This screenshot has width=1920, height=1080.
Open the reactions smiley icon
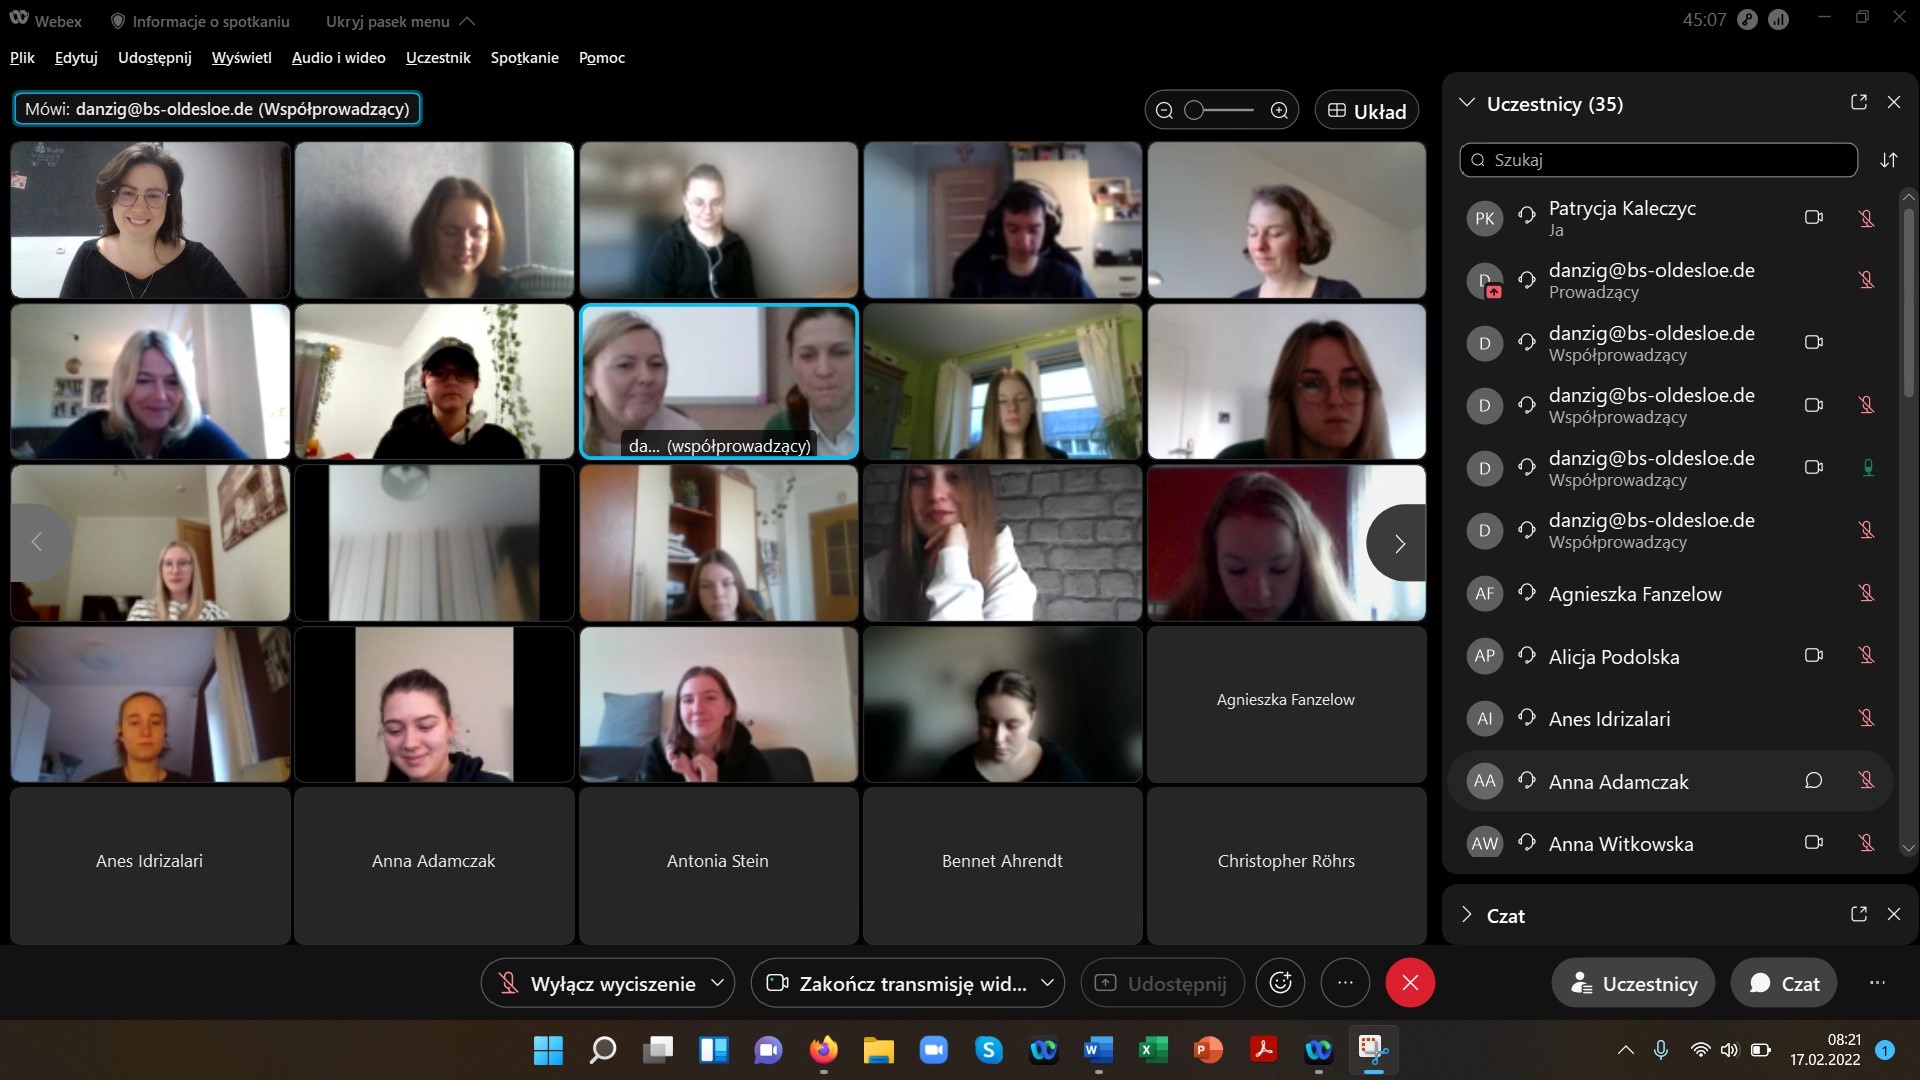1281,983
